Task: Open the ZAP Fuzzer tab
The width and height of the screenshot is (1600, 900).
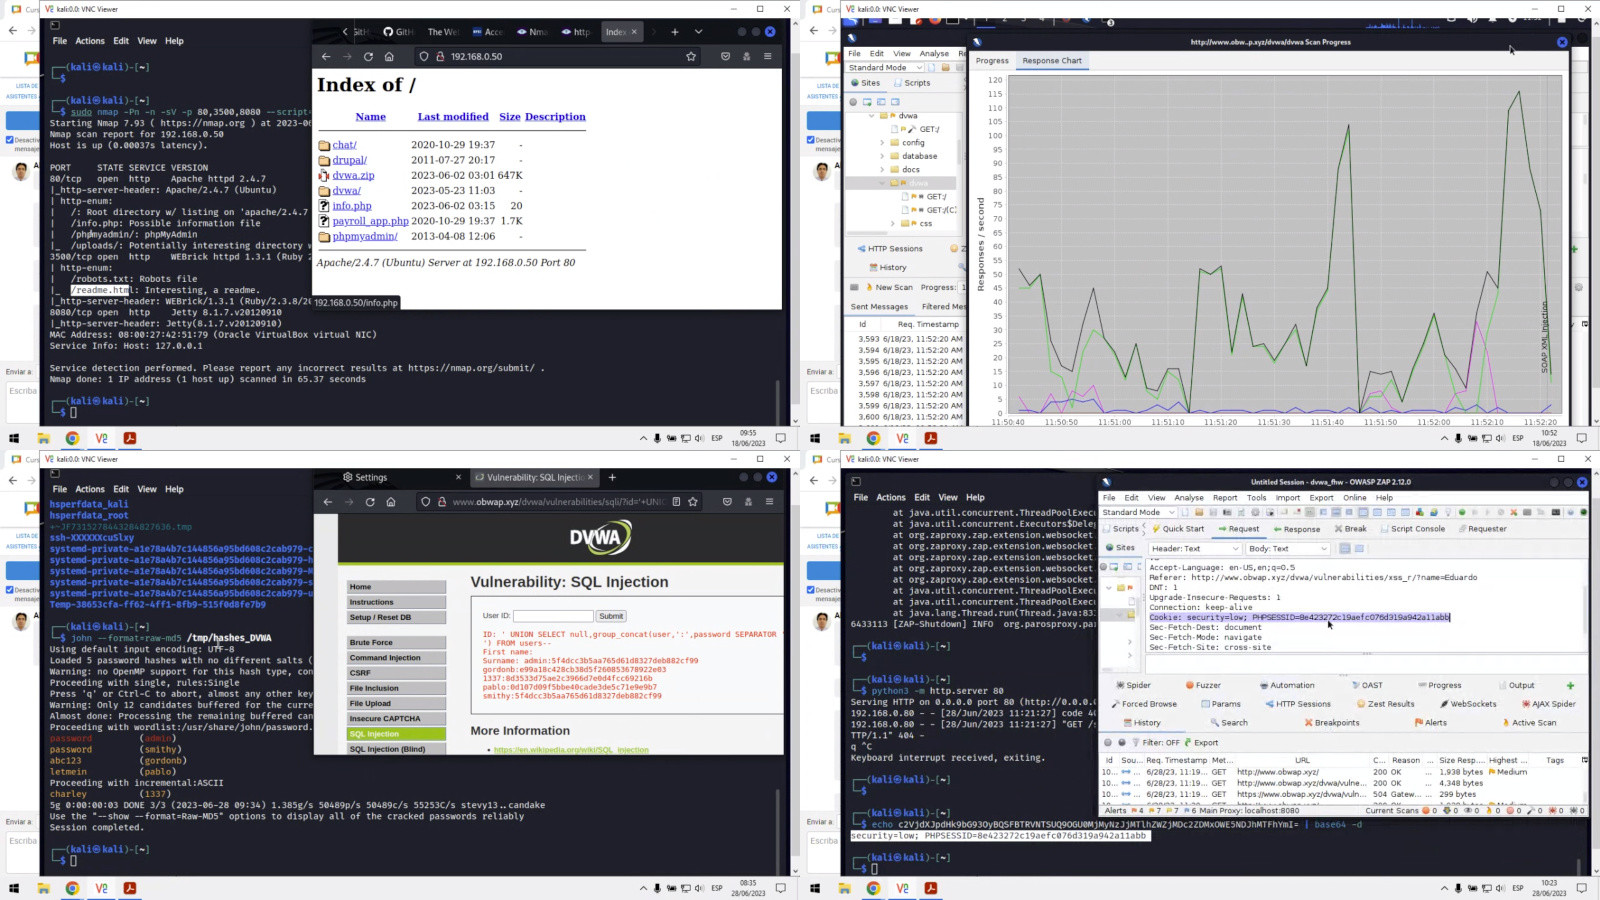Action: pos(1203,686)
